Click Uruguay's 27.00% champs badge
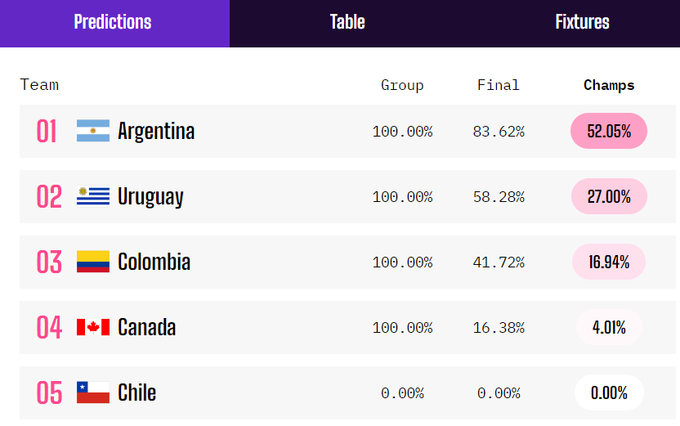The width and height of the screenshot is (680, 426). pos(608,196)
